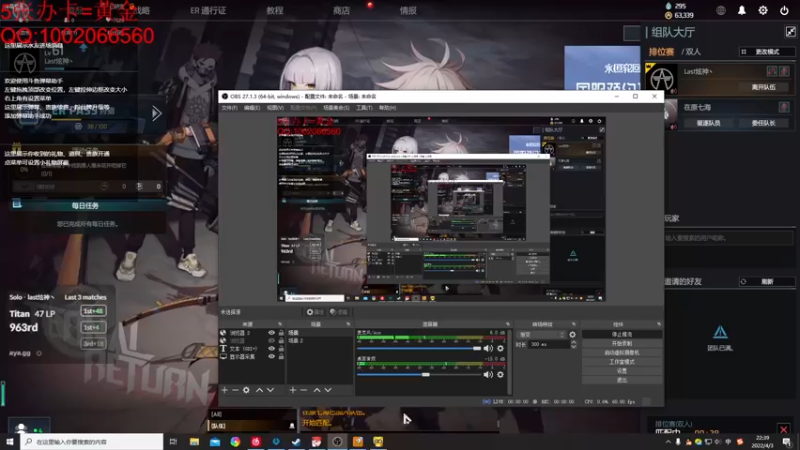Toggle lock on the text source
Viewport: 800px width, 450px height.
[x=281, y=348]
